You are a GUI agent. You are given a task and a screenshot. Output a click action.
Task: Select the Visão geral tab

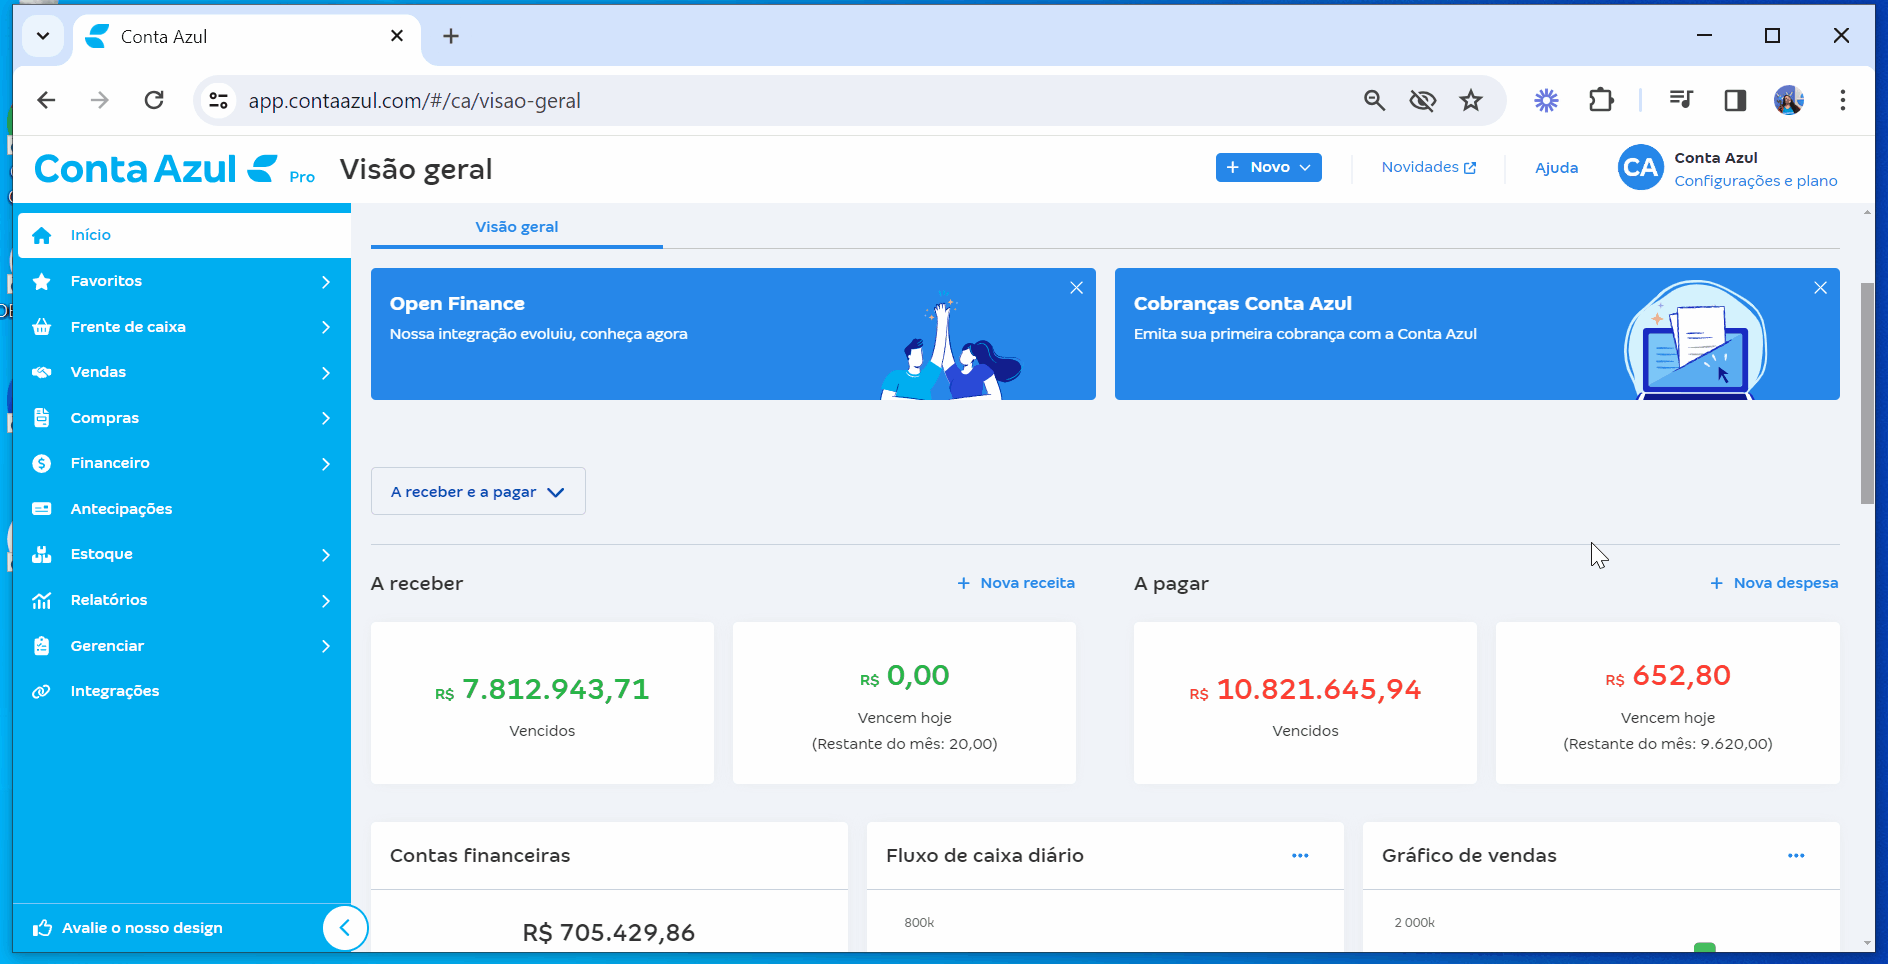point(516,227)
